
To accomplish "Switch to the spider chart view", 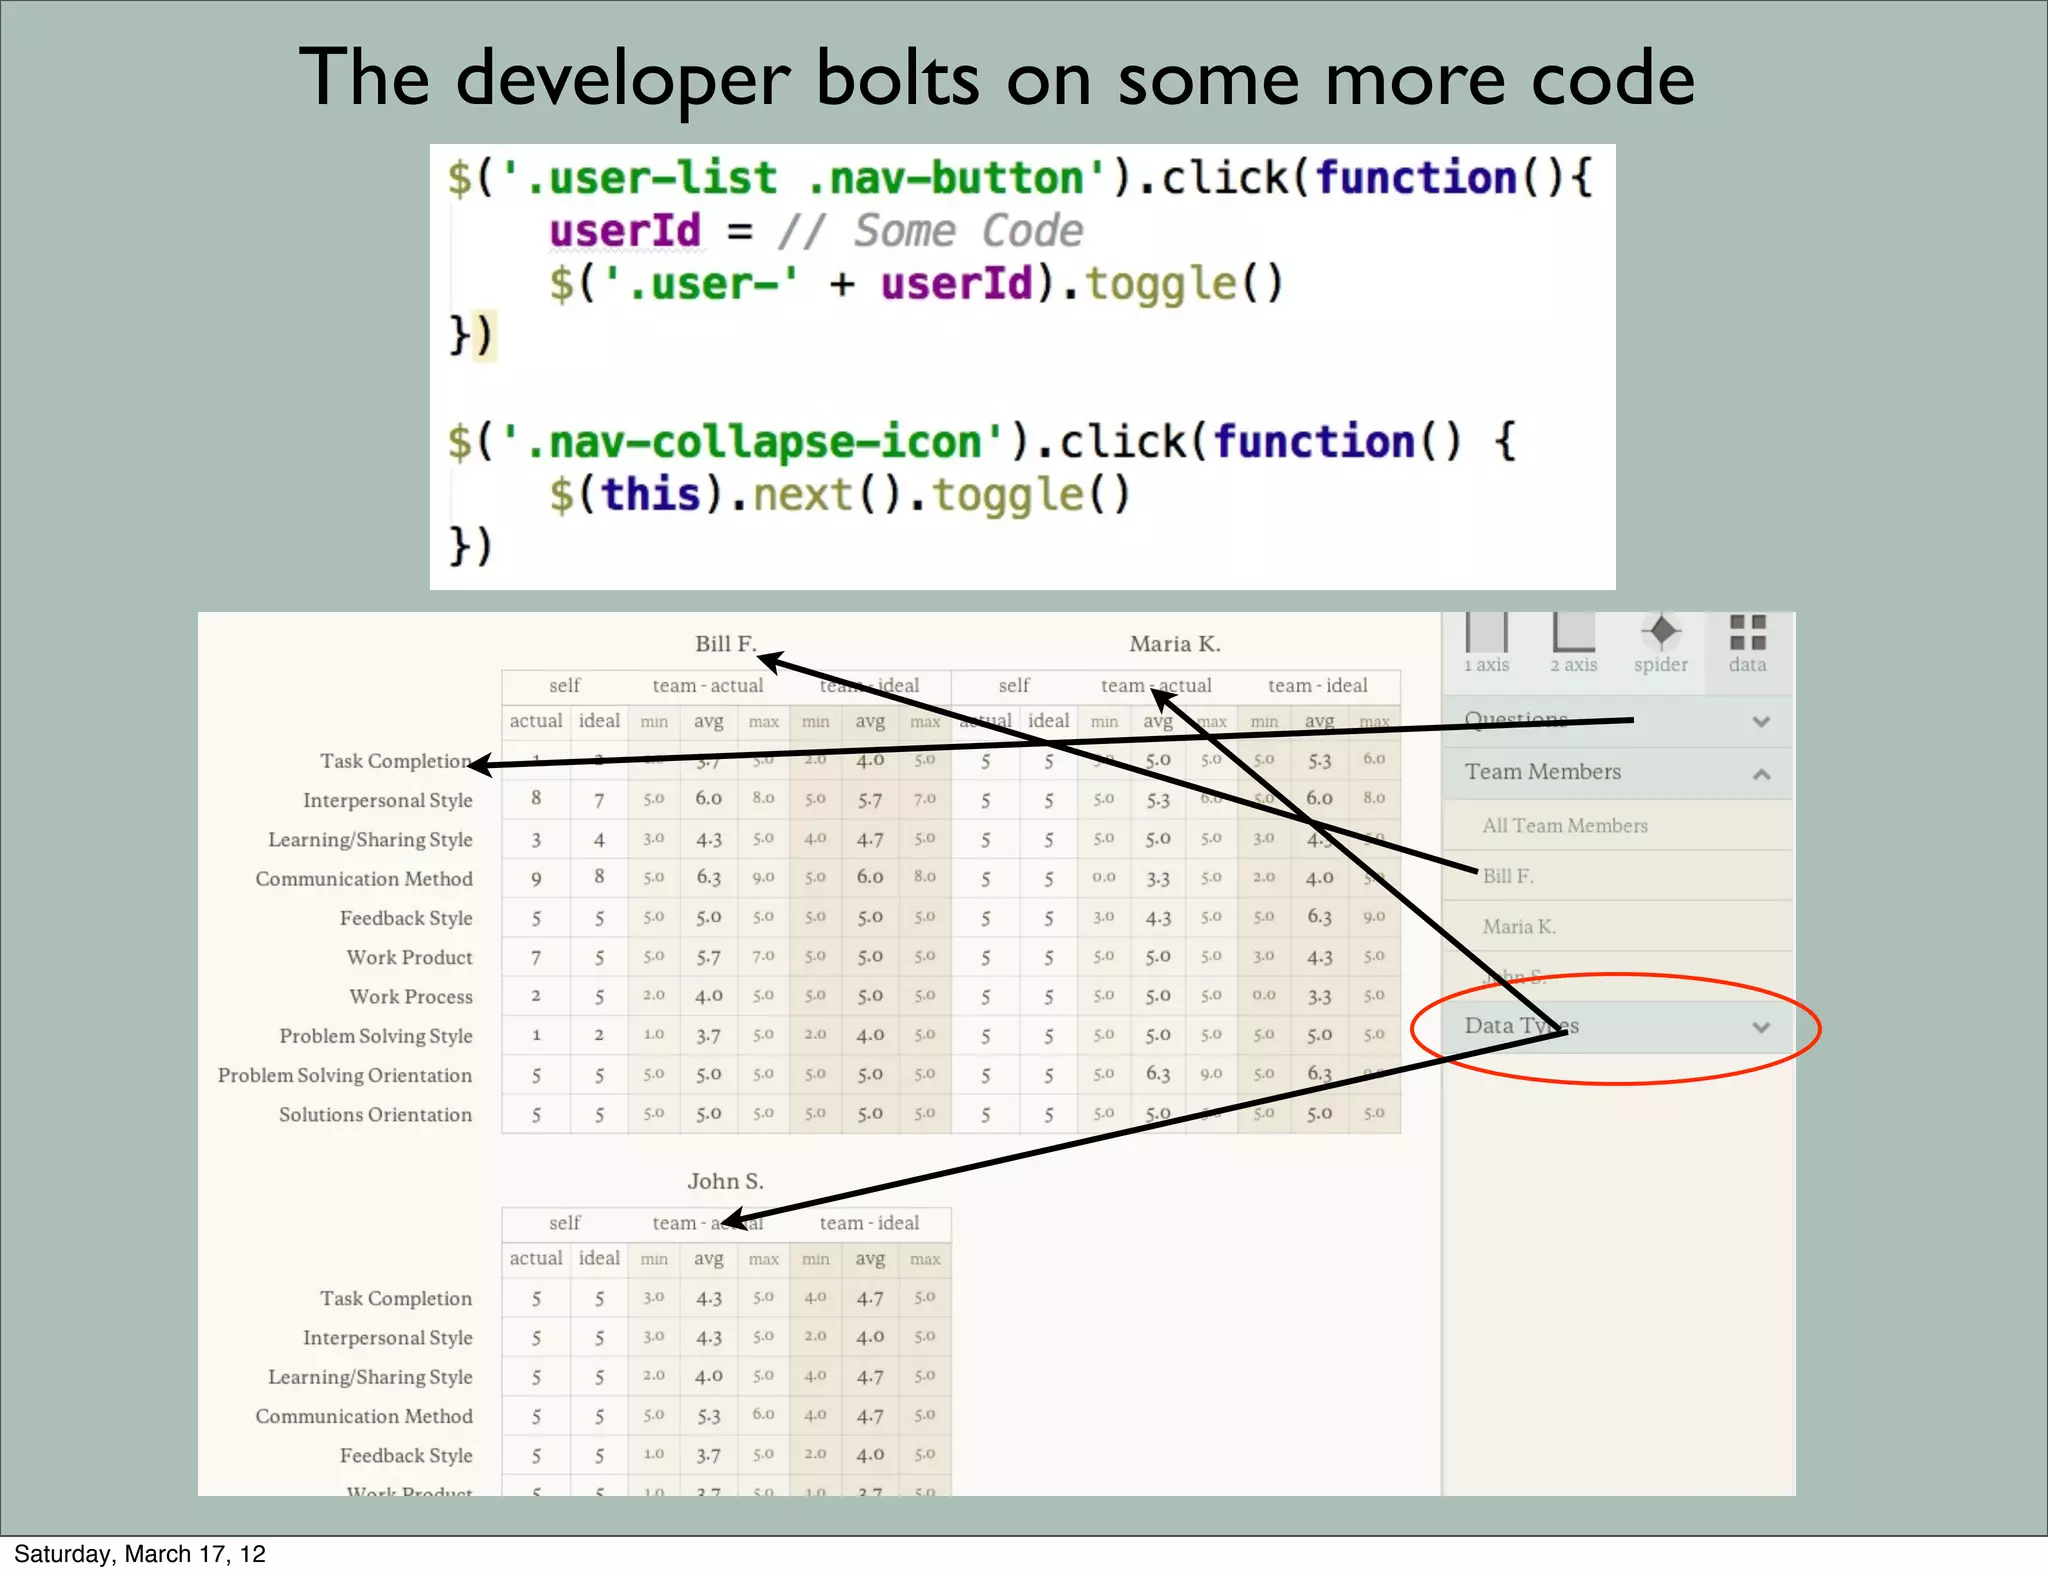I will 1661,644.
